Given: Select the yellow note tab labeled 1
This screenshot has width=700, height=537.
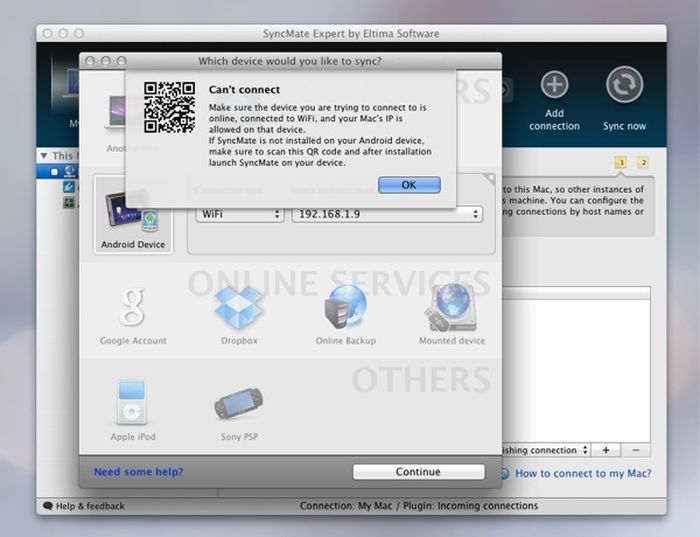Looking at the screenshot, I should click(x=621, y=162).
